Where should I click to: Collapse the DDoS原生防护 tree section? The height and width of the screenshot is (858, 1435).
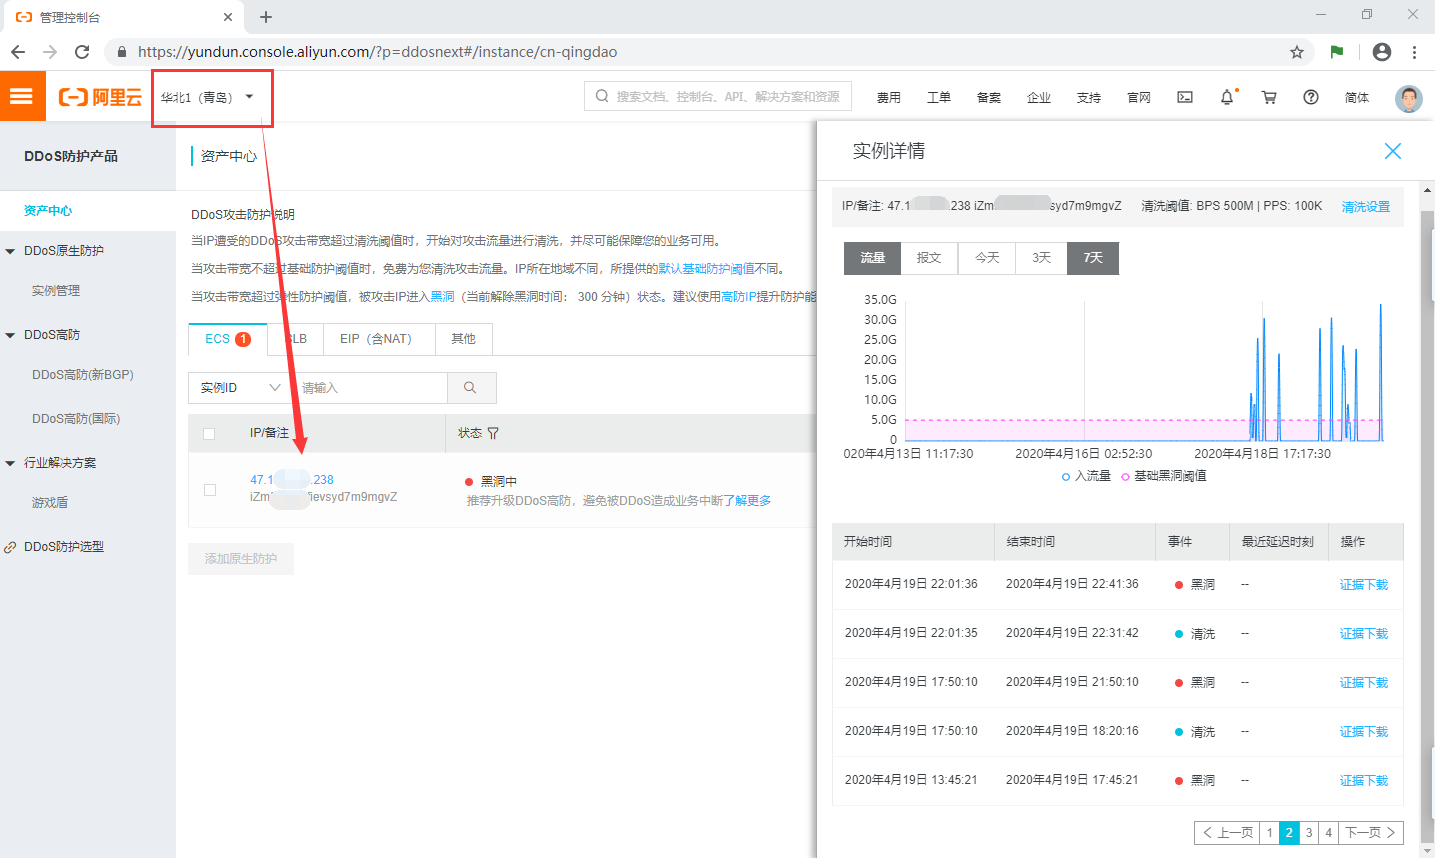[10, 251]
